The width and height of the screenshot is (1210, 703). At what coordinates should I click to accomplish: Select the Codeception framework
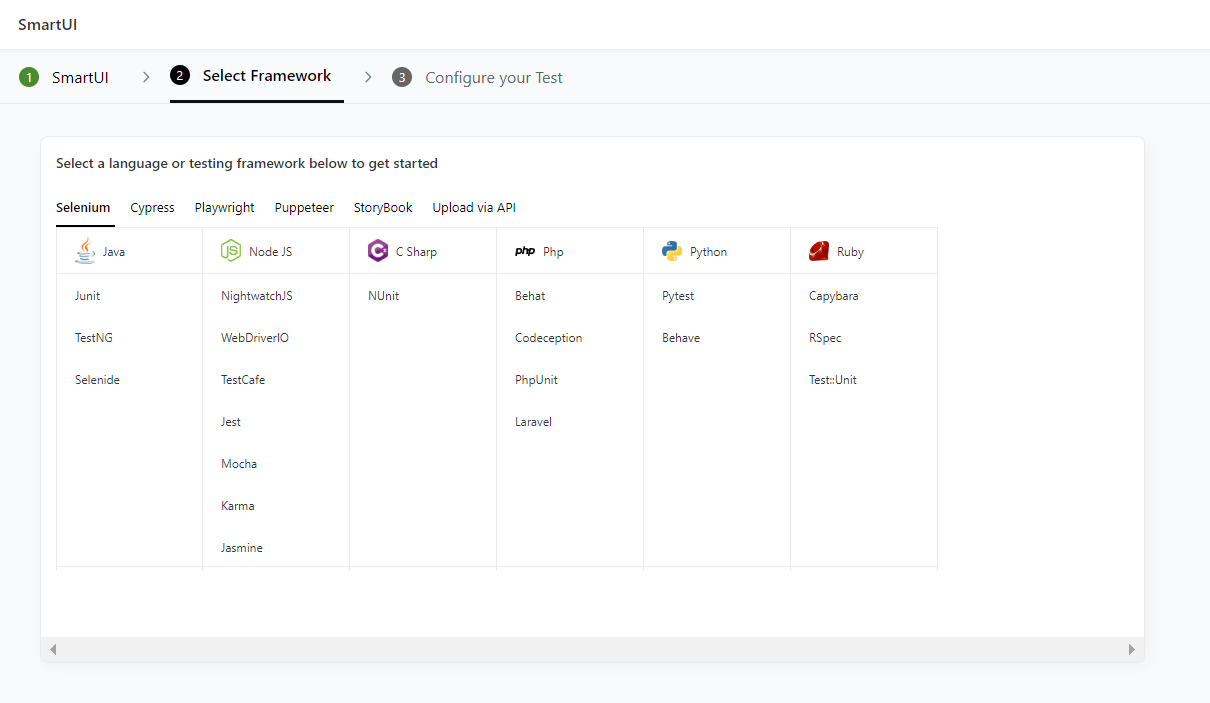(x=549, y=338)
